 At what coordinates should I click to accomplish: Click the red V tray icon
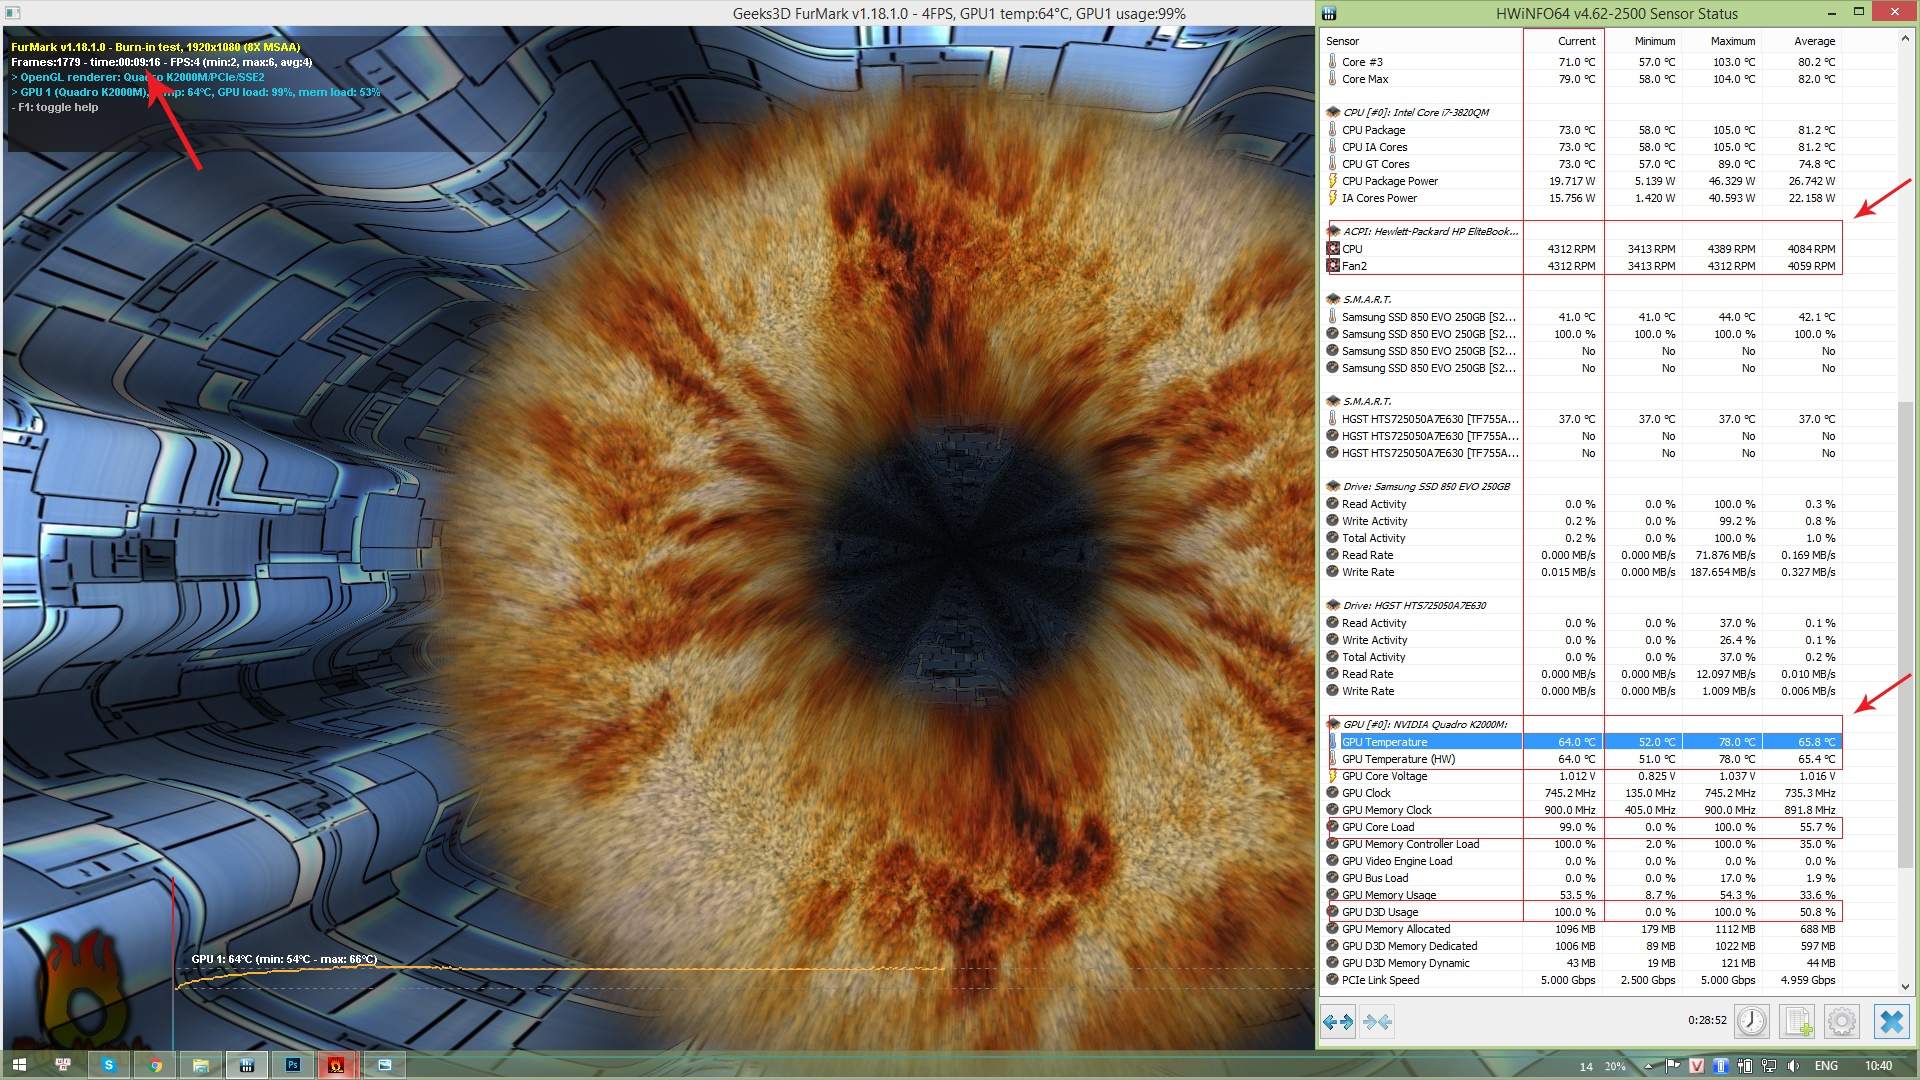[x=1696, y=1066]
